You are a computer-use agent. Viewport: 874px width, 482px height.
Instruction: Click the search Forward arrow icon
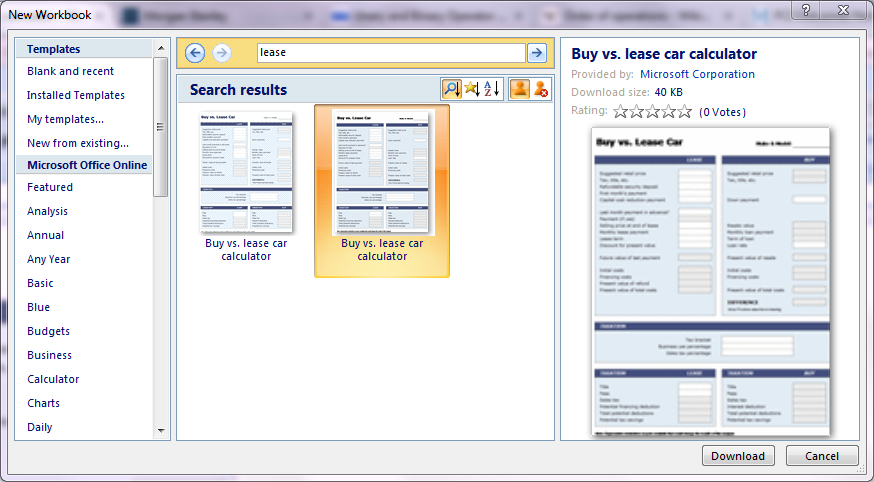pos(222,53)
